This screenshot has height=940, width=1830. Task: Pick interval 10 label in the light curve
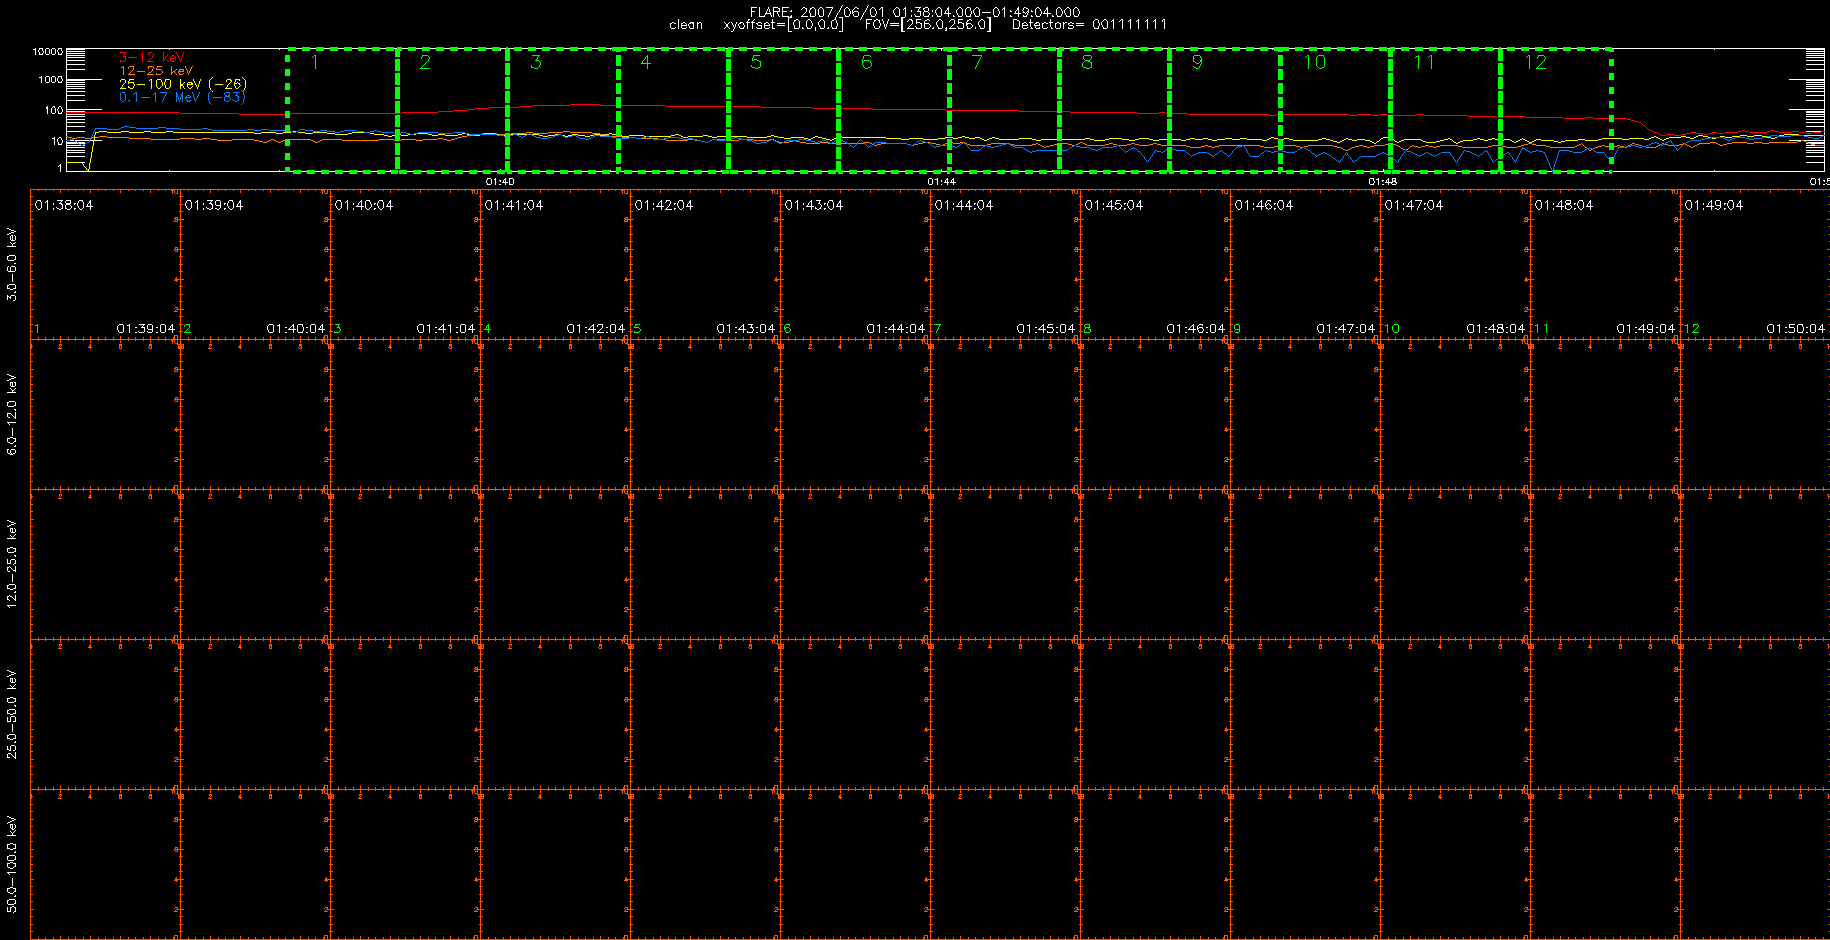coord(1314,62)
